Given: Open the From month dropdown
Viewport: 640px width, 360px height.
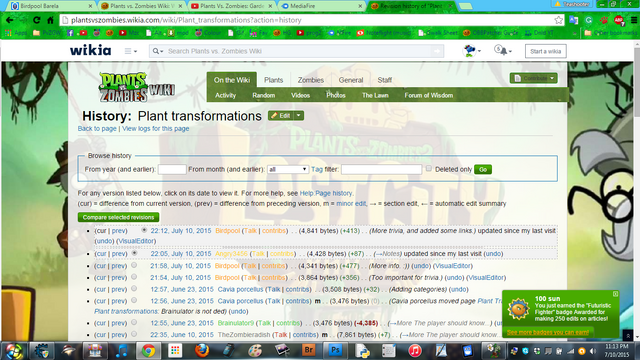Looking at the screenshot, I should pyautogui.click(x=288, y=169).
